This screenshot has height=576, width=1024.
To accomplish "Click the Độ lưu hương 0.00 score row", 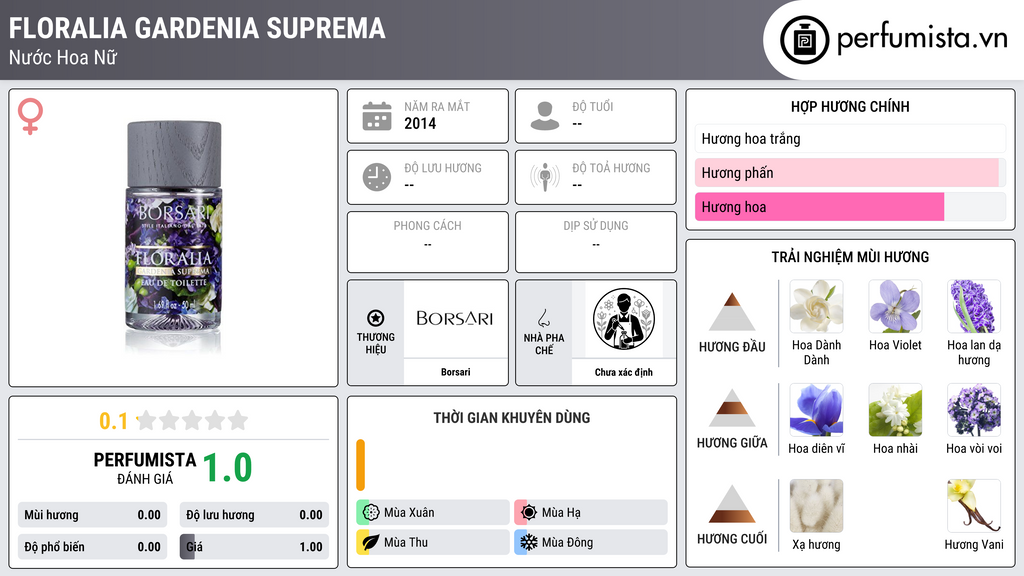I will [254, 515].
